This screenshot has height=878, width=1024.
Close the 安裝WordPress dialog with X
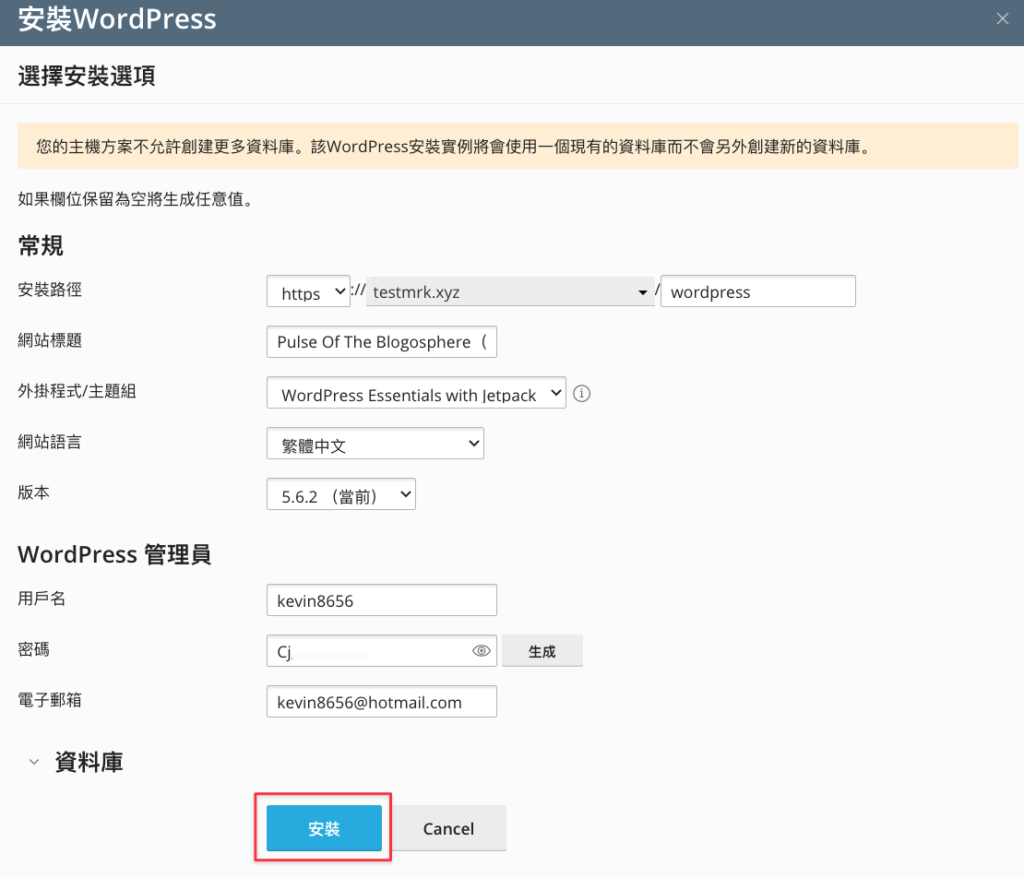[1002, 19]
